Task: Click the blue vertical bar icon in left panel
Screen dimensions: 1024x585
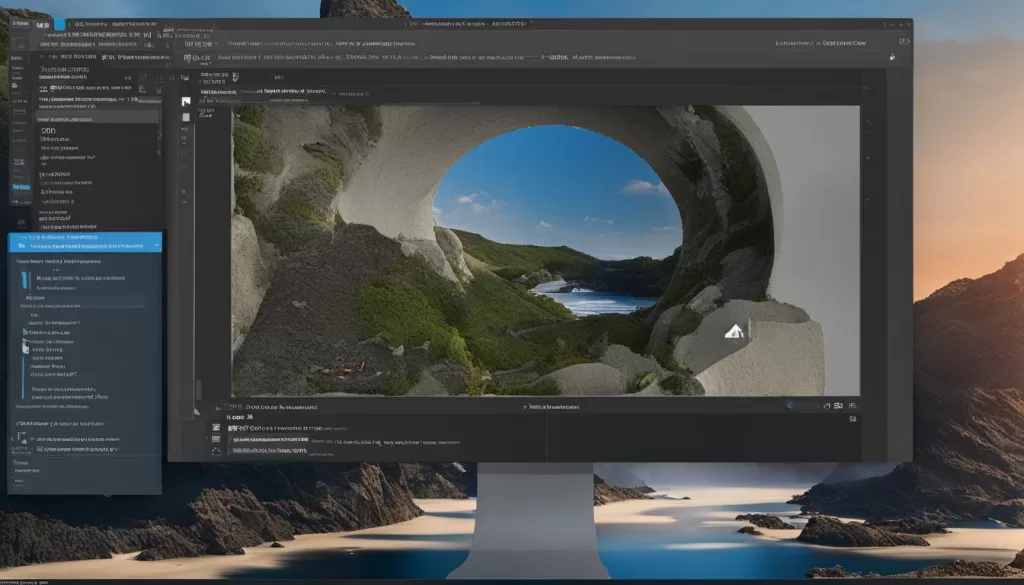Action: [x=27, y=279]
